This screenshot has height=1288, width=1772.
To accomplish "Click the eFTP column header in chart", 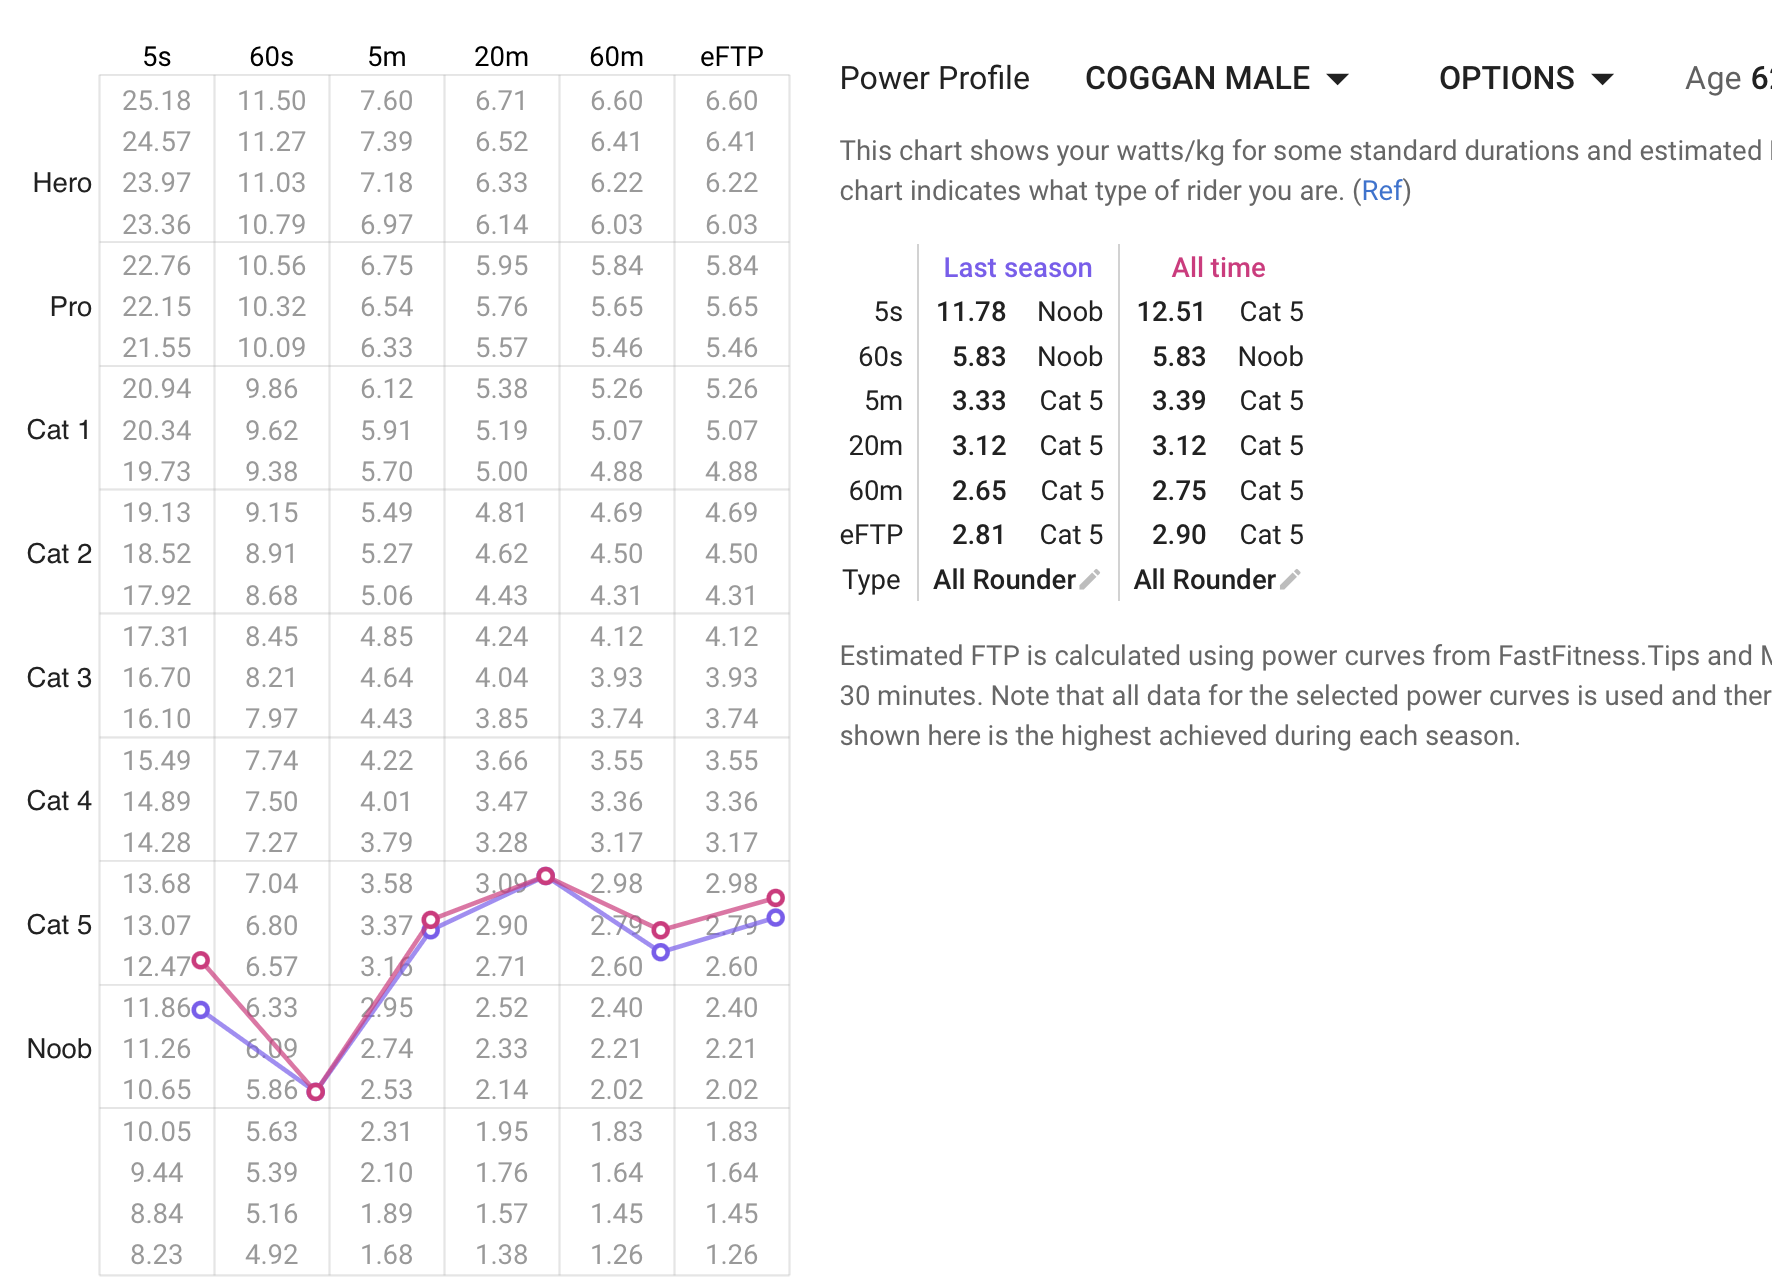I will tap(732, 56).
